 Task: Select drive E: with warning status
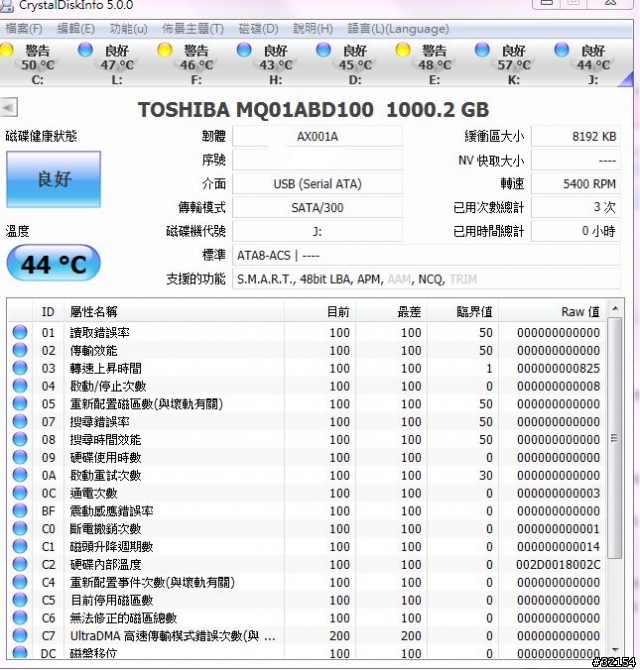pyautogui.click(x=429, y=64)
